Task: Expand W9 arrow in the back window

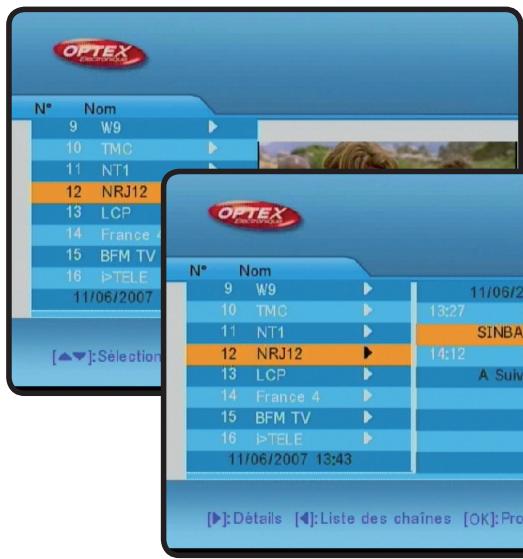Action: 213,127
